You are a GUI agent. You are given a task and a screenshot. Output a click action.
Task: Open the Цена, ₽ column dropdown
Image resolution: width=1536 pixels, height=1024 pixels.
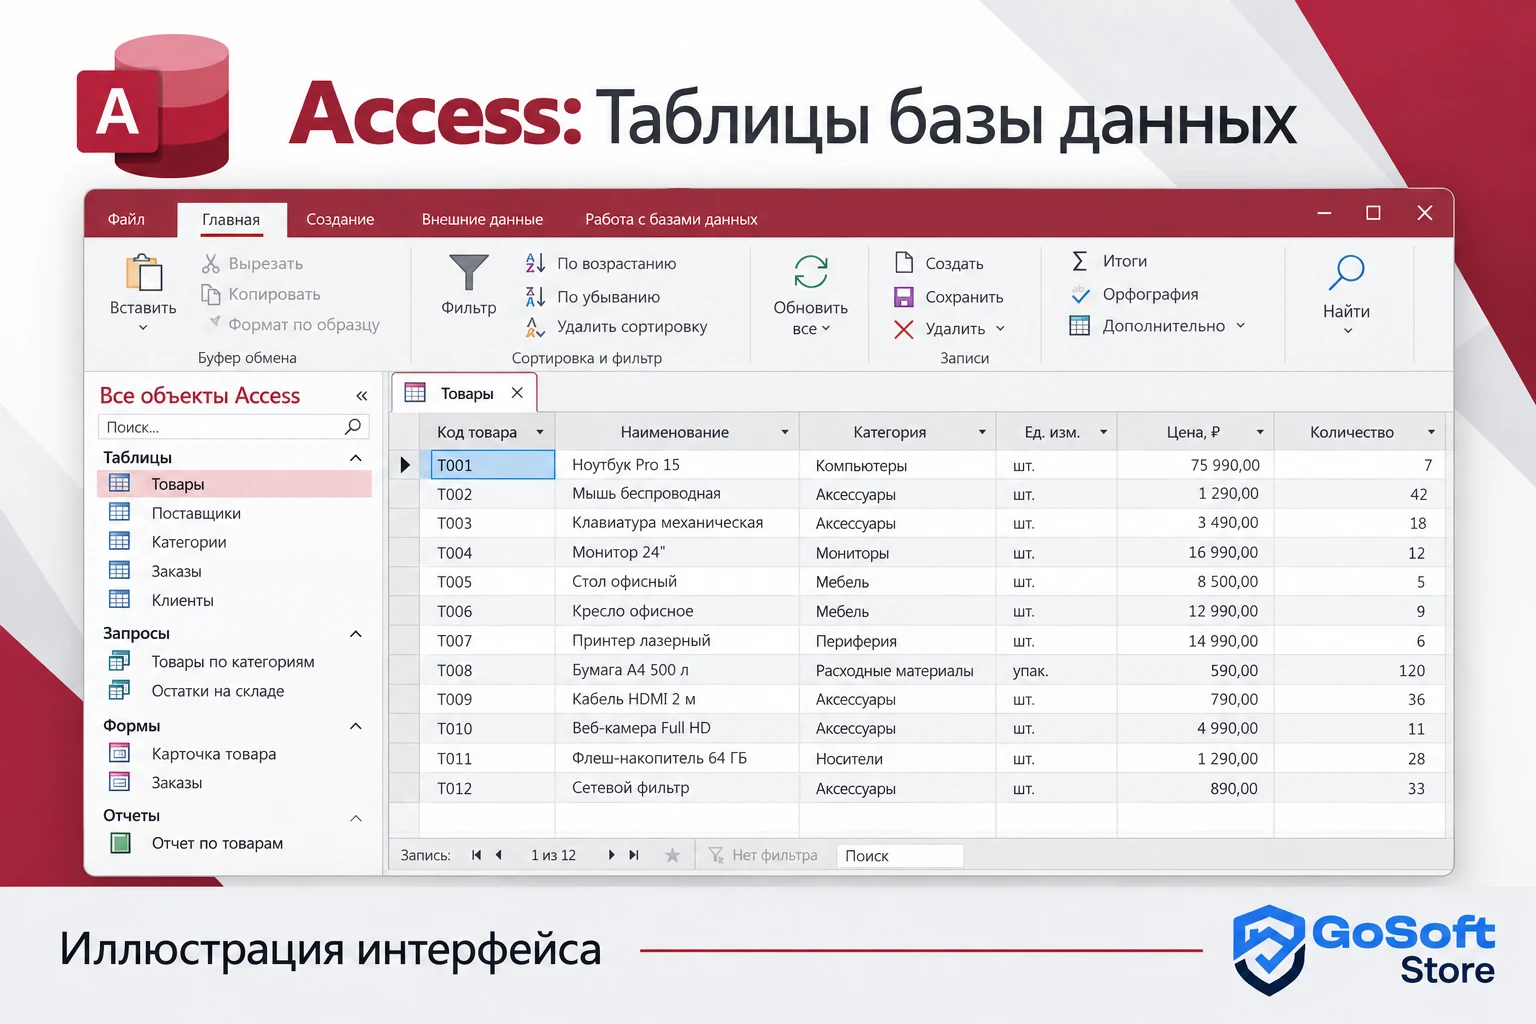tap(1260, 432)
